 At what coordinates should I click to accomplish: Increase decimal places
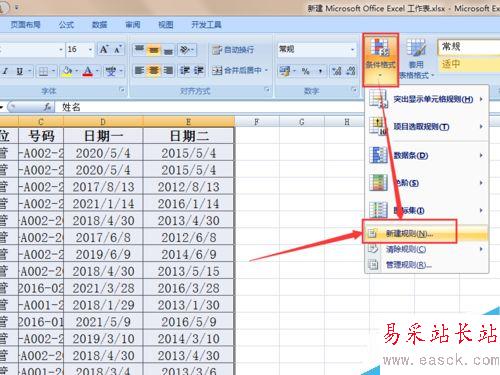tap(337, 71)
